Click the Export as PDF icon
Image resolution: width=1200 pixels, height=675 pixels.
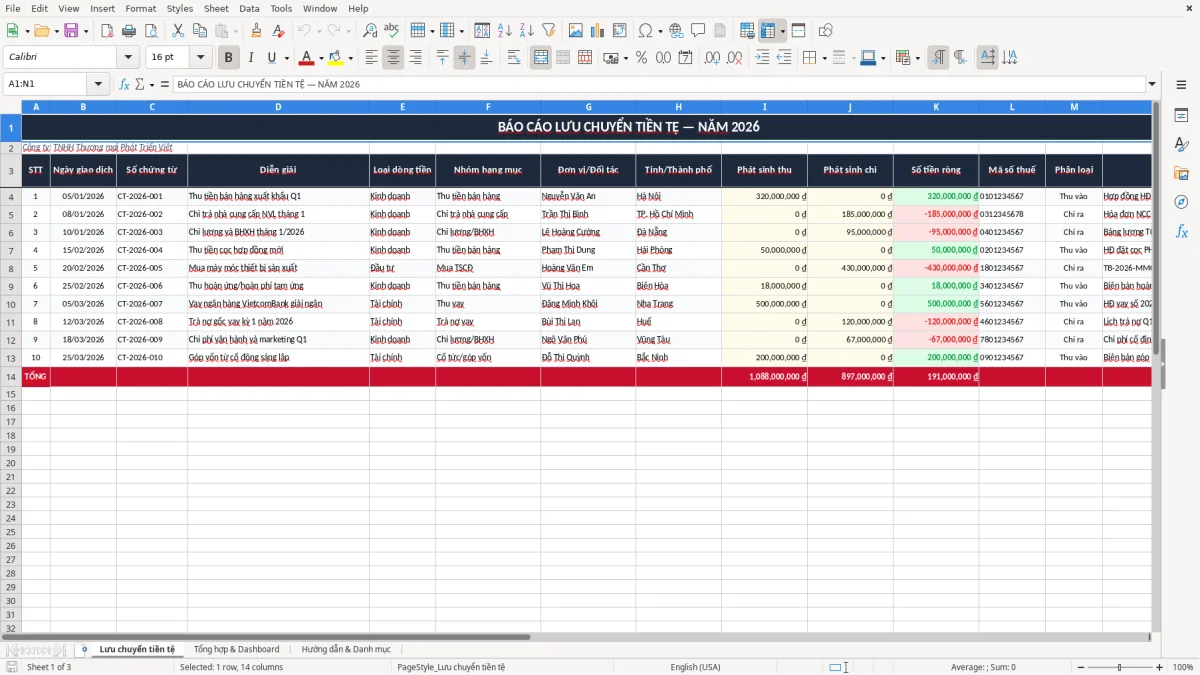107,31
